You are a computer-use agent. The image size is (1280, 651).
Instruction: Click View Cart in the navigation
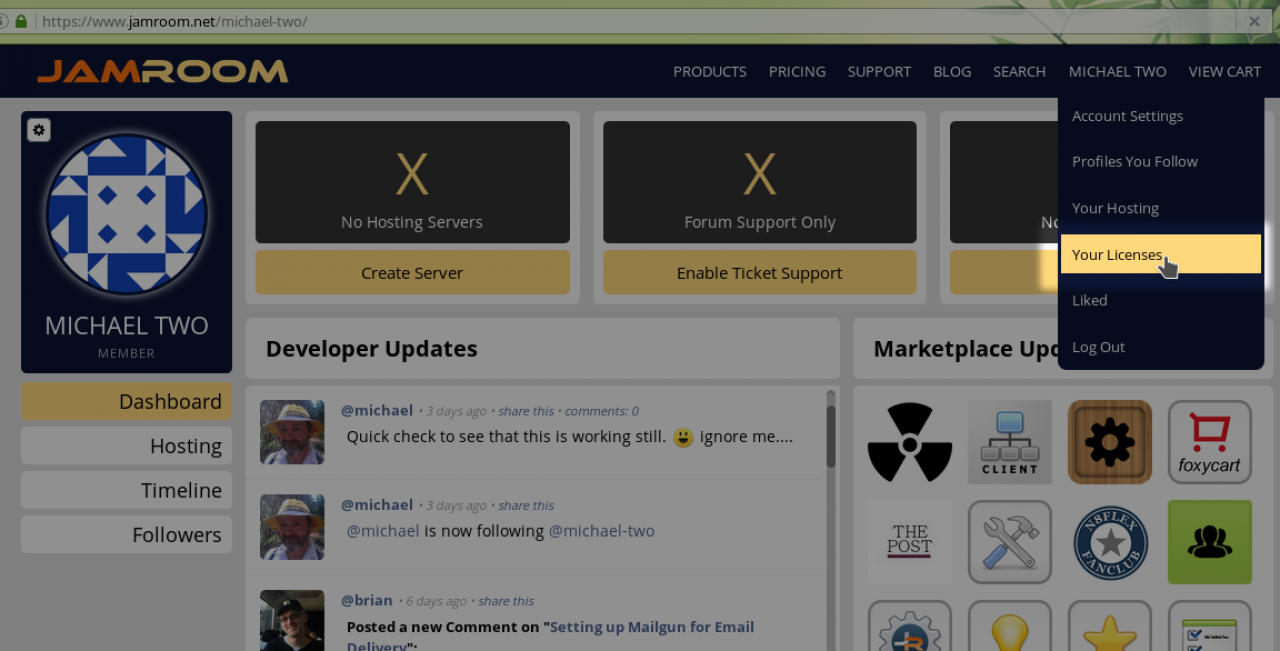1225,71
